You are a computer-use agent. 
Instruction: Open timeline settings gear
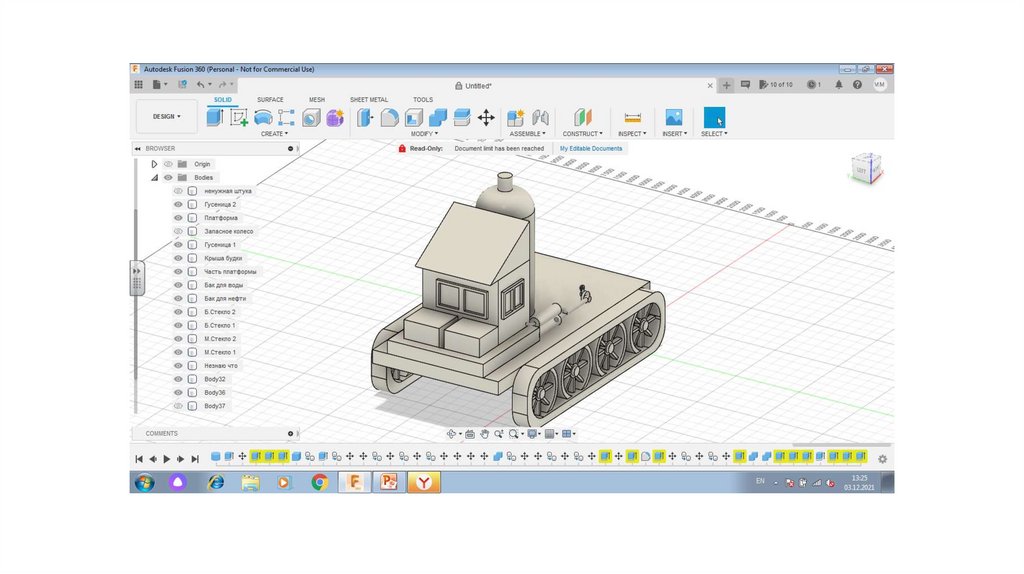[x=882, y=459]
